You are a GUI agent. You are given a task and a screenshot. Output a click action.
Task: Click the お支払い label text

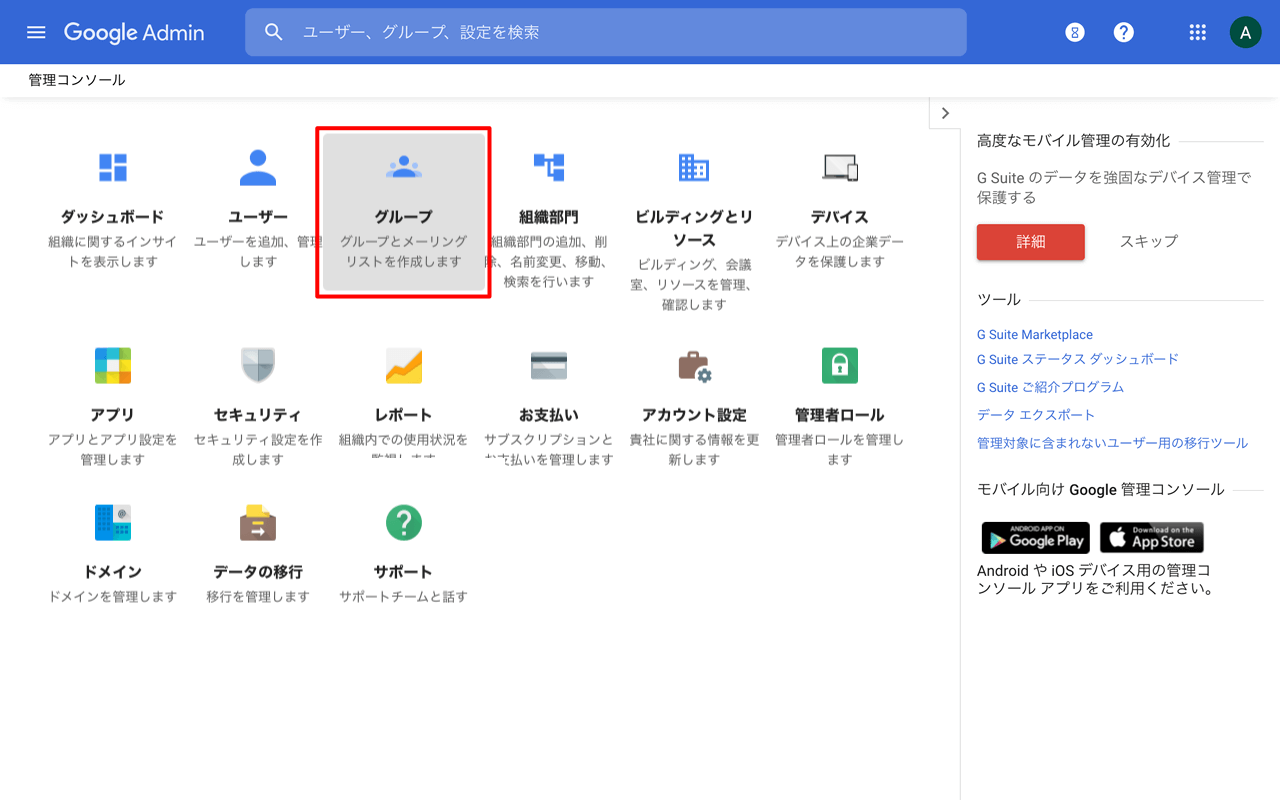549,415
